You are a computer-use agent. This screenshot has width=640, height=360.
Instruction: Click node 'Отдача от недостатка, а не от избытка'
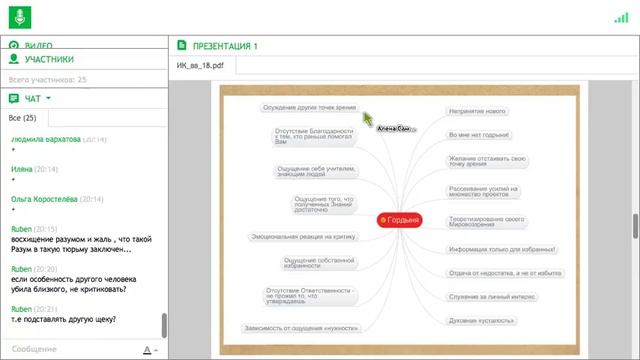pos(505,273)
